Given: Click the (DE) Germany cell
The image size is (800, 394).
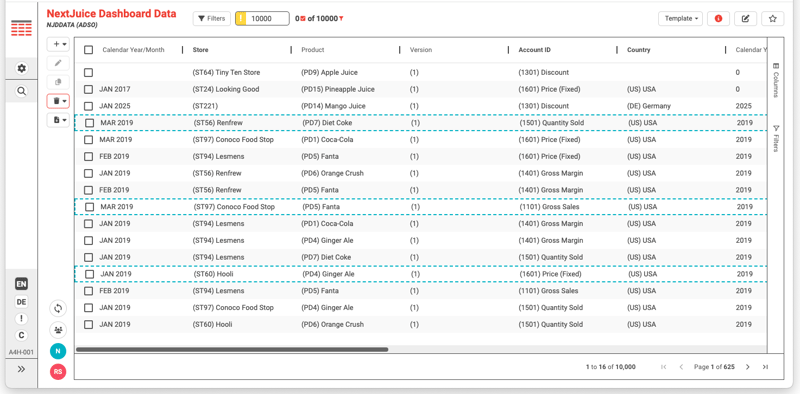Looking at the screenshot, I should (x=649, y=106).
